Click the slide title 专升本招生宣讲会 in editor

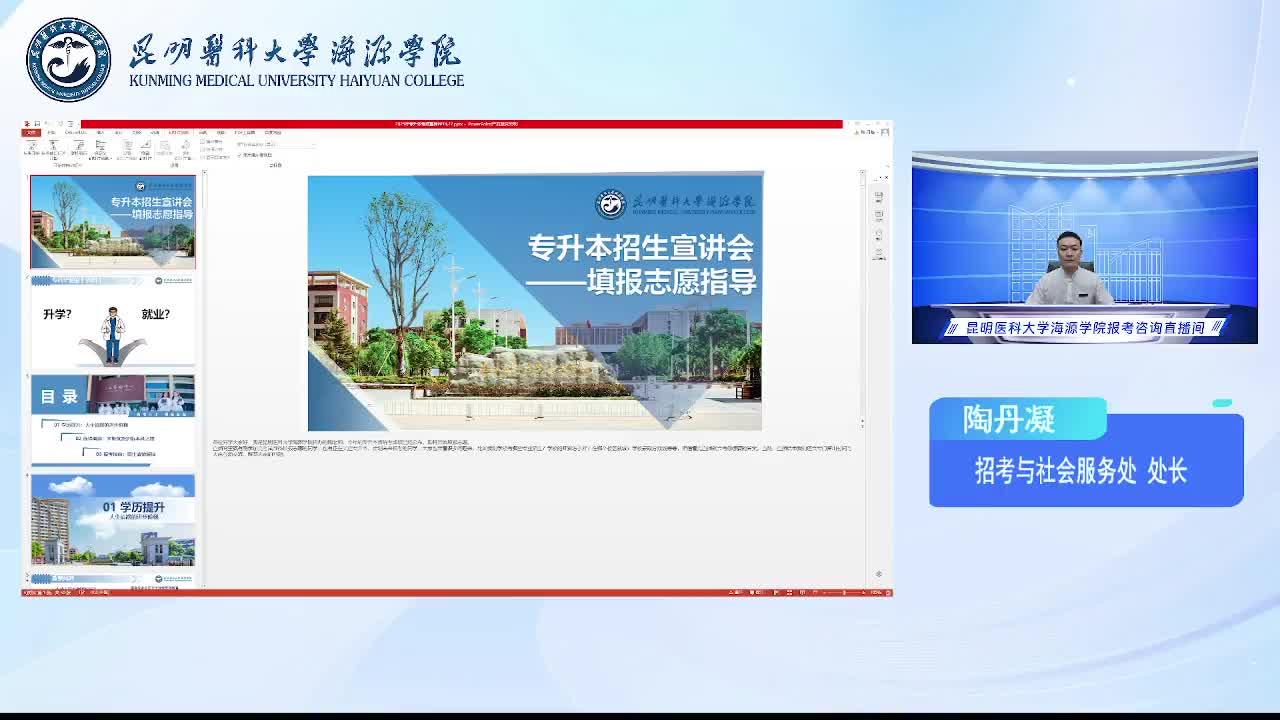click(x=640, y=247)
